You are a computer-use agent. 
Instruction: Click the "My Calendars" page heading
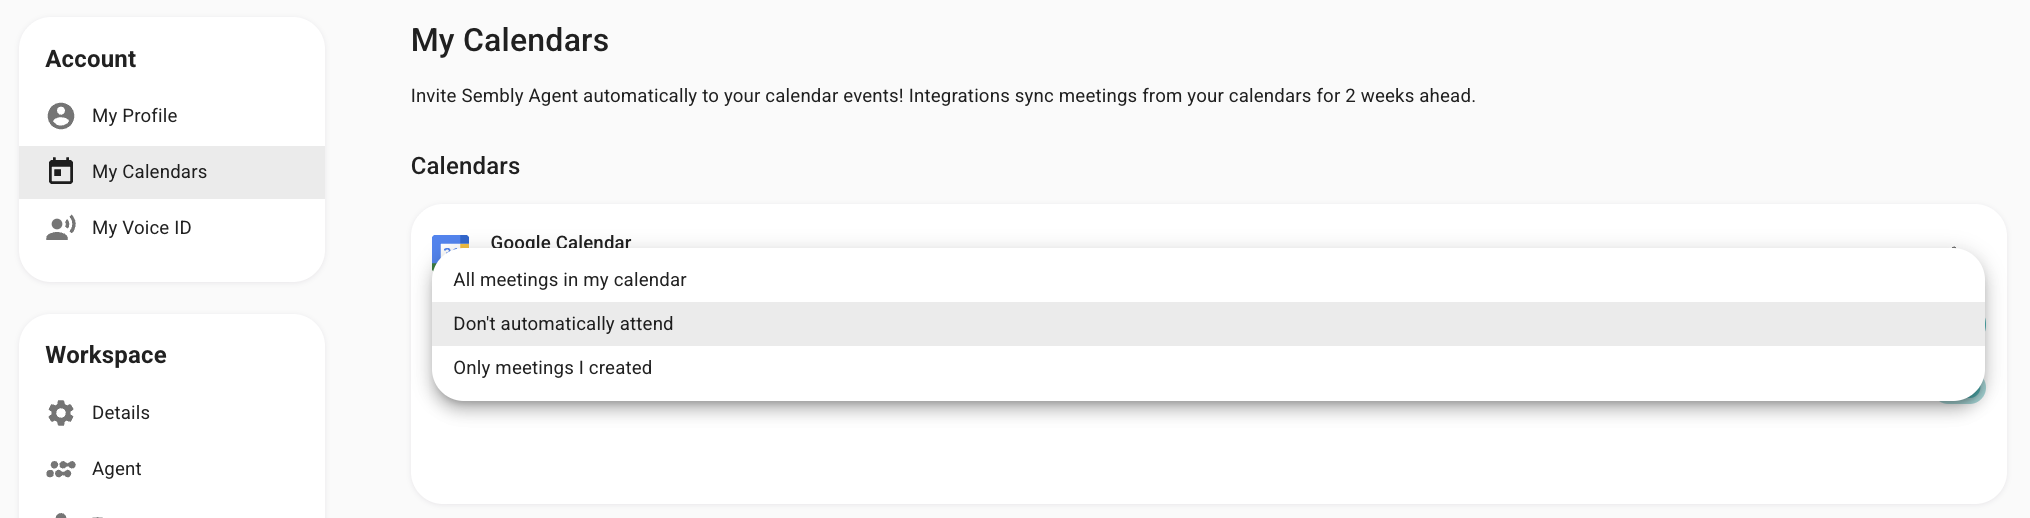[509, 40]
